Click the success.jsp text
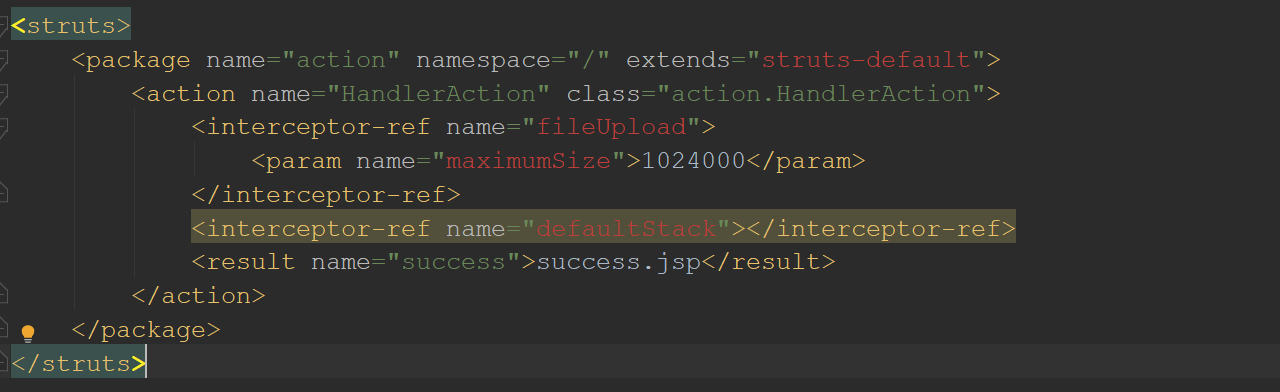This screenshot has height=392, width=1280. click(618, 262)
